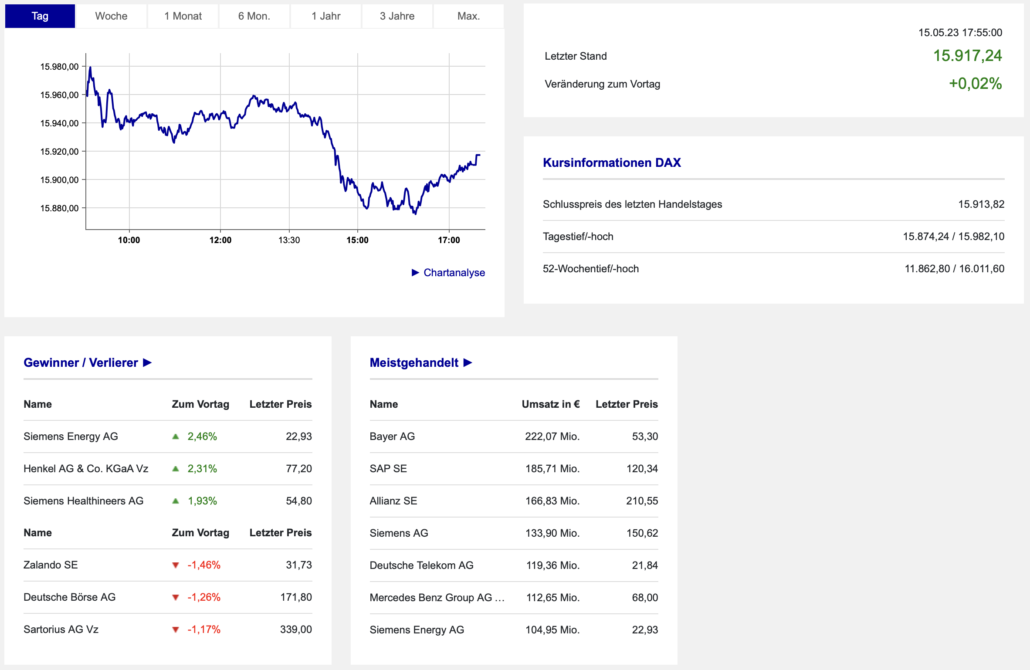This screenshot has height=670, width=1030.
Task: Open Siemens Energy AG in Gewinner list
Action: 71,436
